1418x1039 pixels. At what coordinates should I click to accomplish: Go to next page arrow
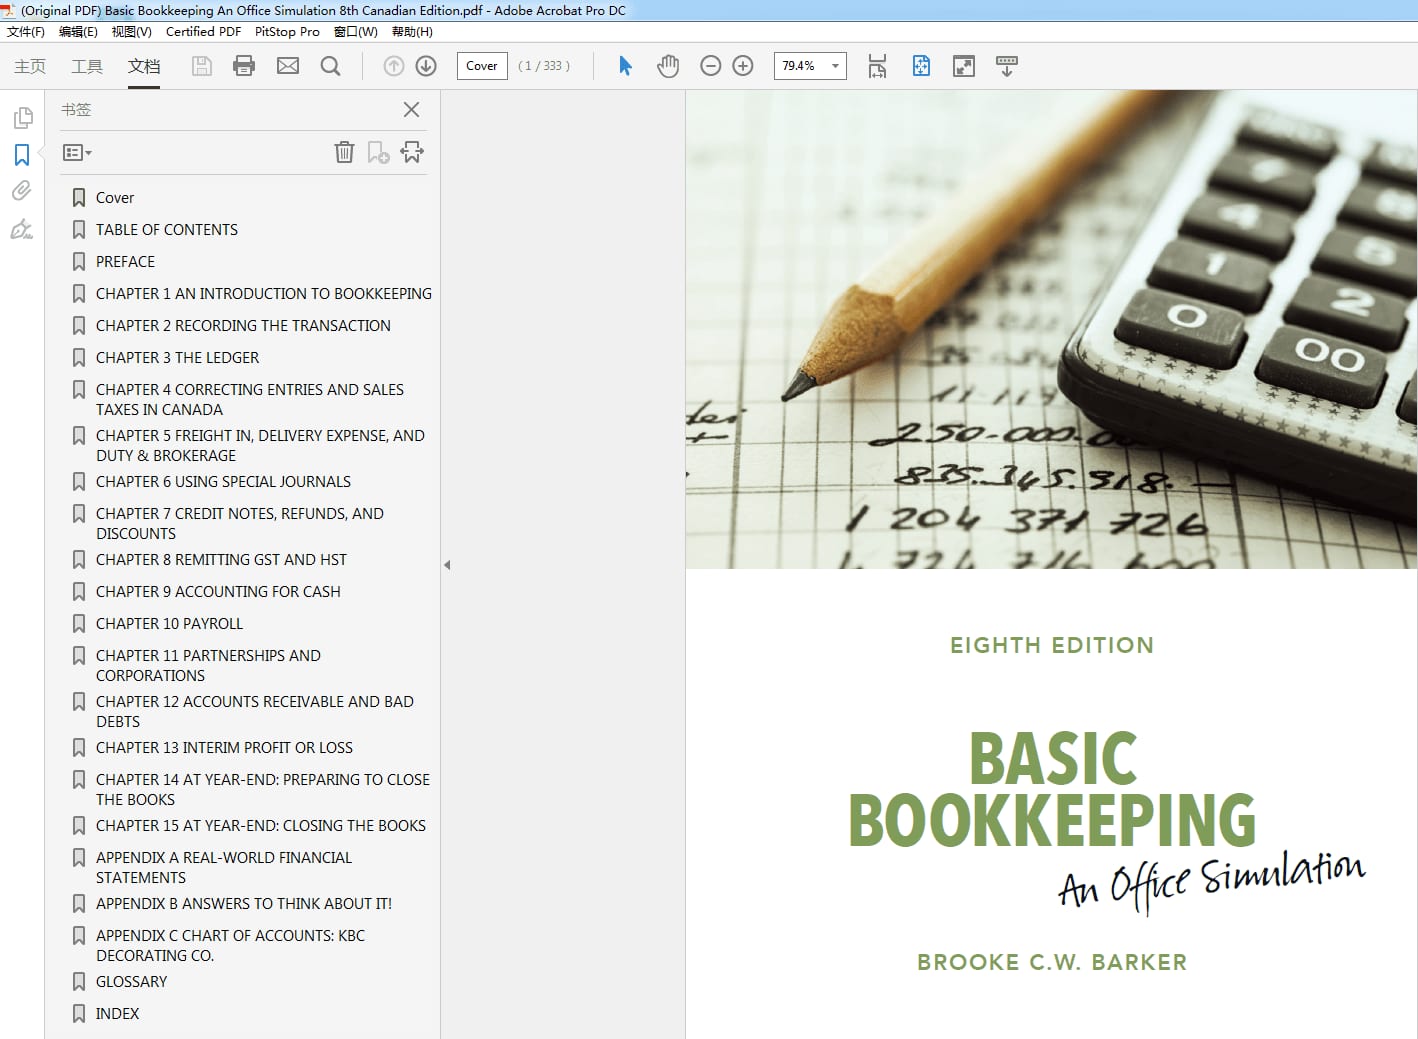(426, 66)
